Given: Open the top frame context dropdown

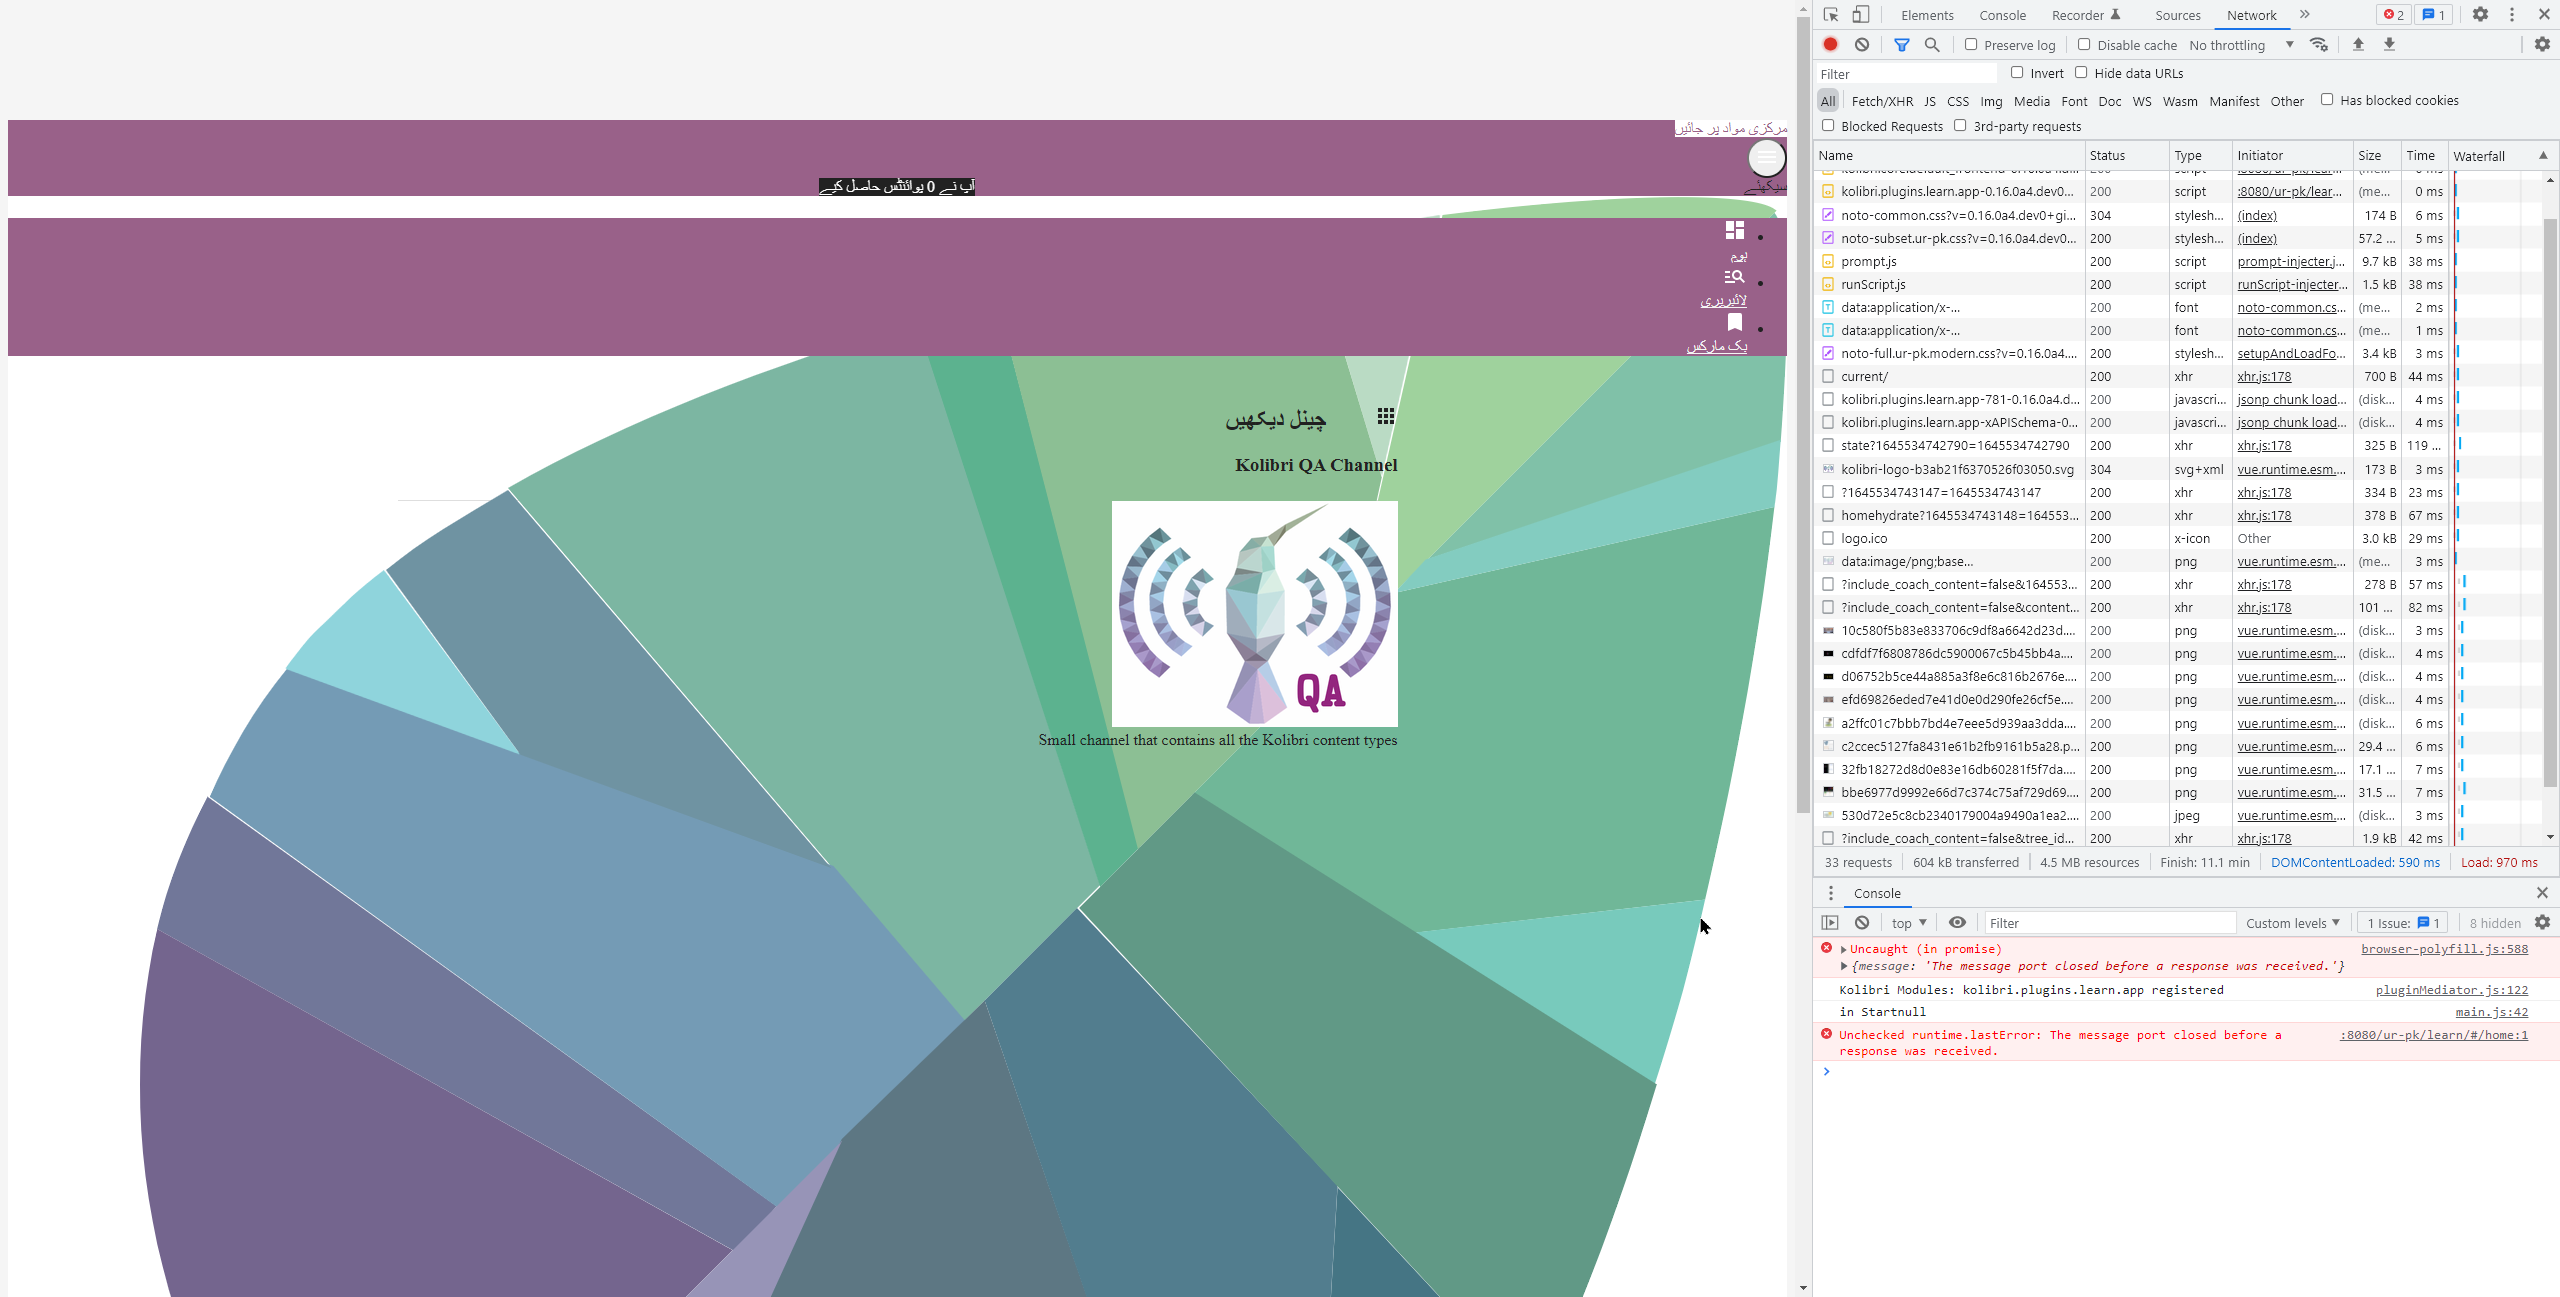Looking at the screenshot, I should (x=1906, y=922).
